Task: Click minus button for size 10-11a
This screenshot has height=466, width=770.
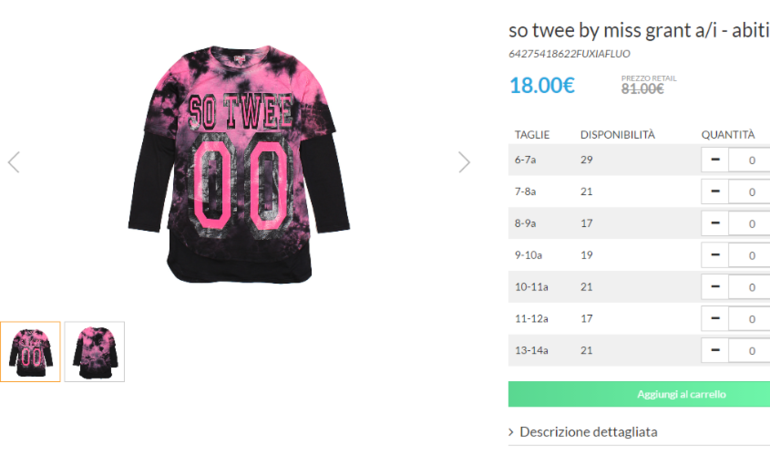Action: click(x=715, y=287)
